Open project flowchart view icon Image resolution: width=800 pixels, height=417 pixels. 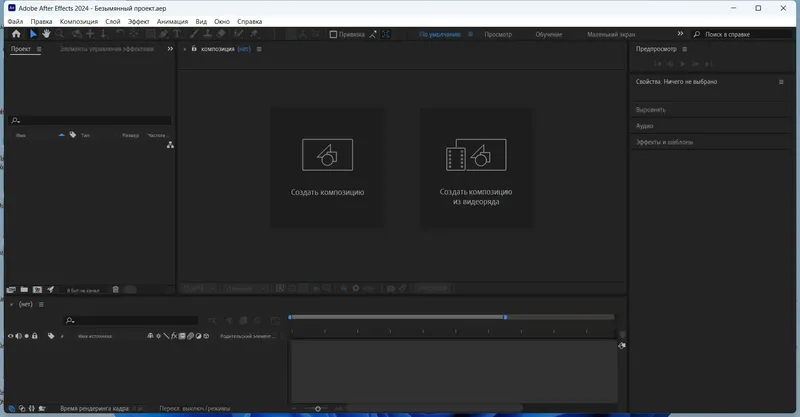click(170, 145)
